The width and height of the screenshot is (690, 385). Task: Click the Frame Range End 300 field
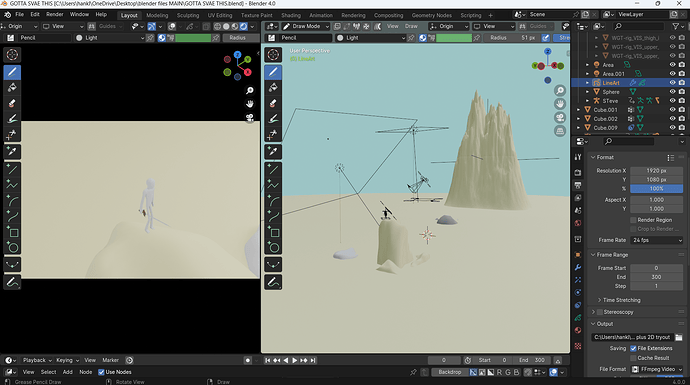[657, 277]
